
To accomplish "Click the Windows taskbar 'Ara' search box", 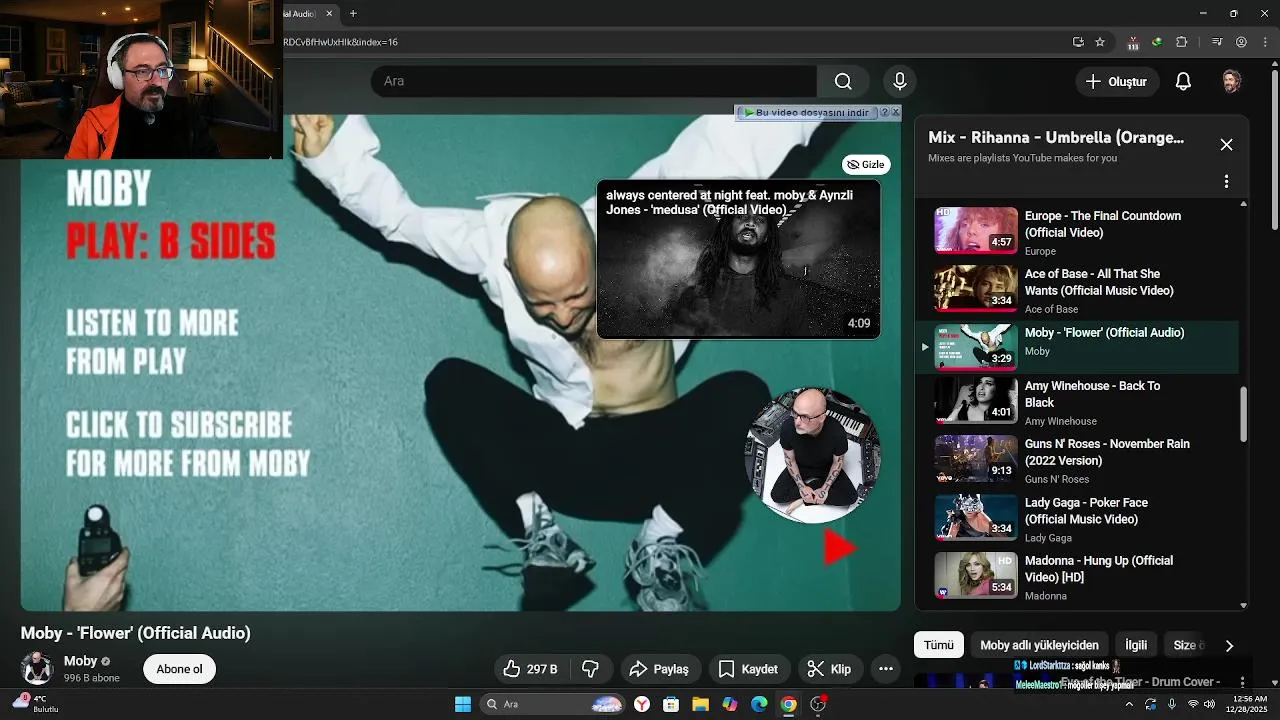I will (552, 704).
